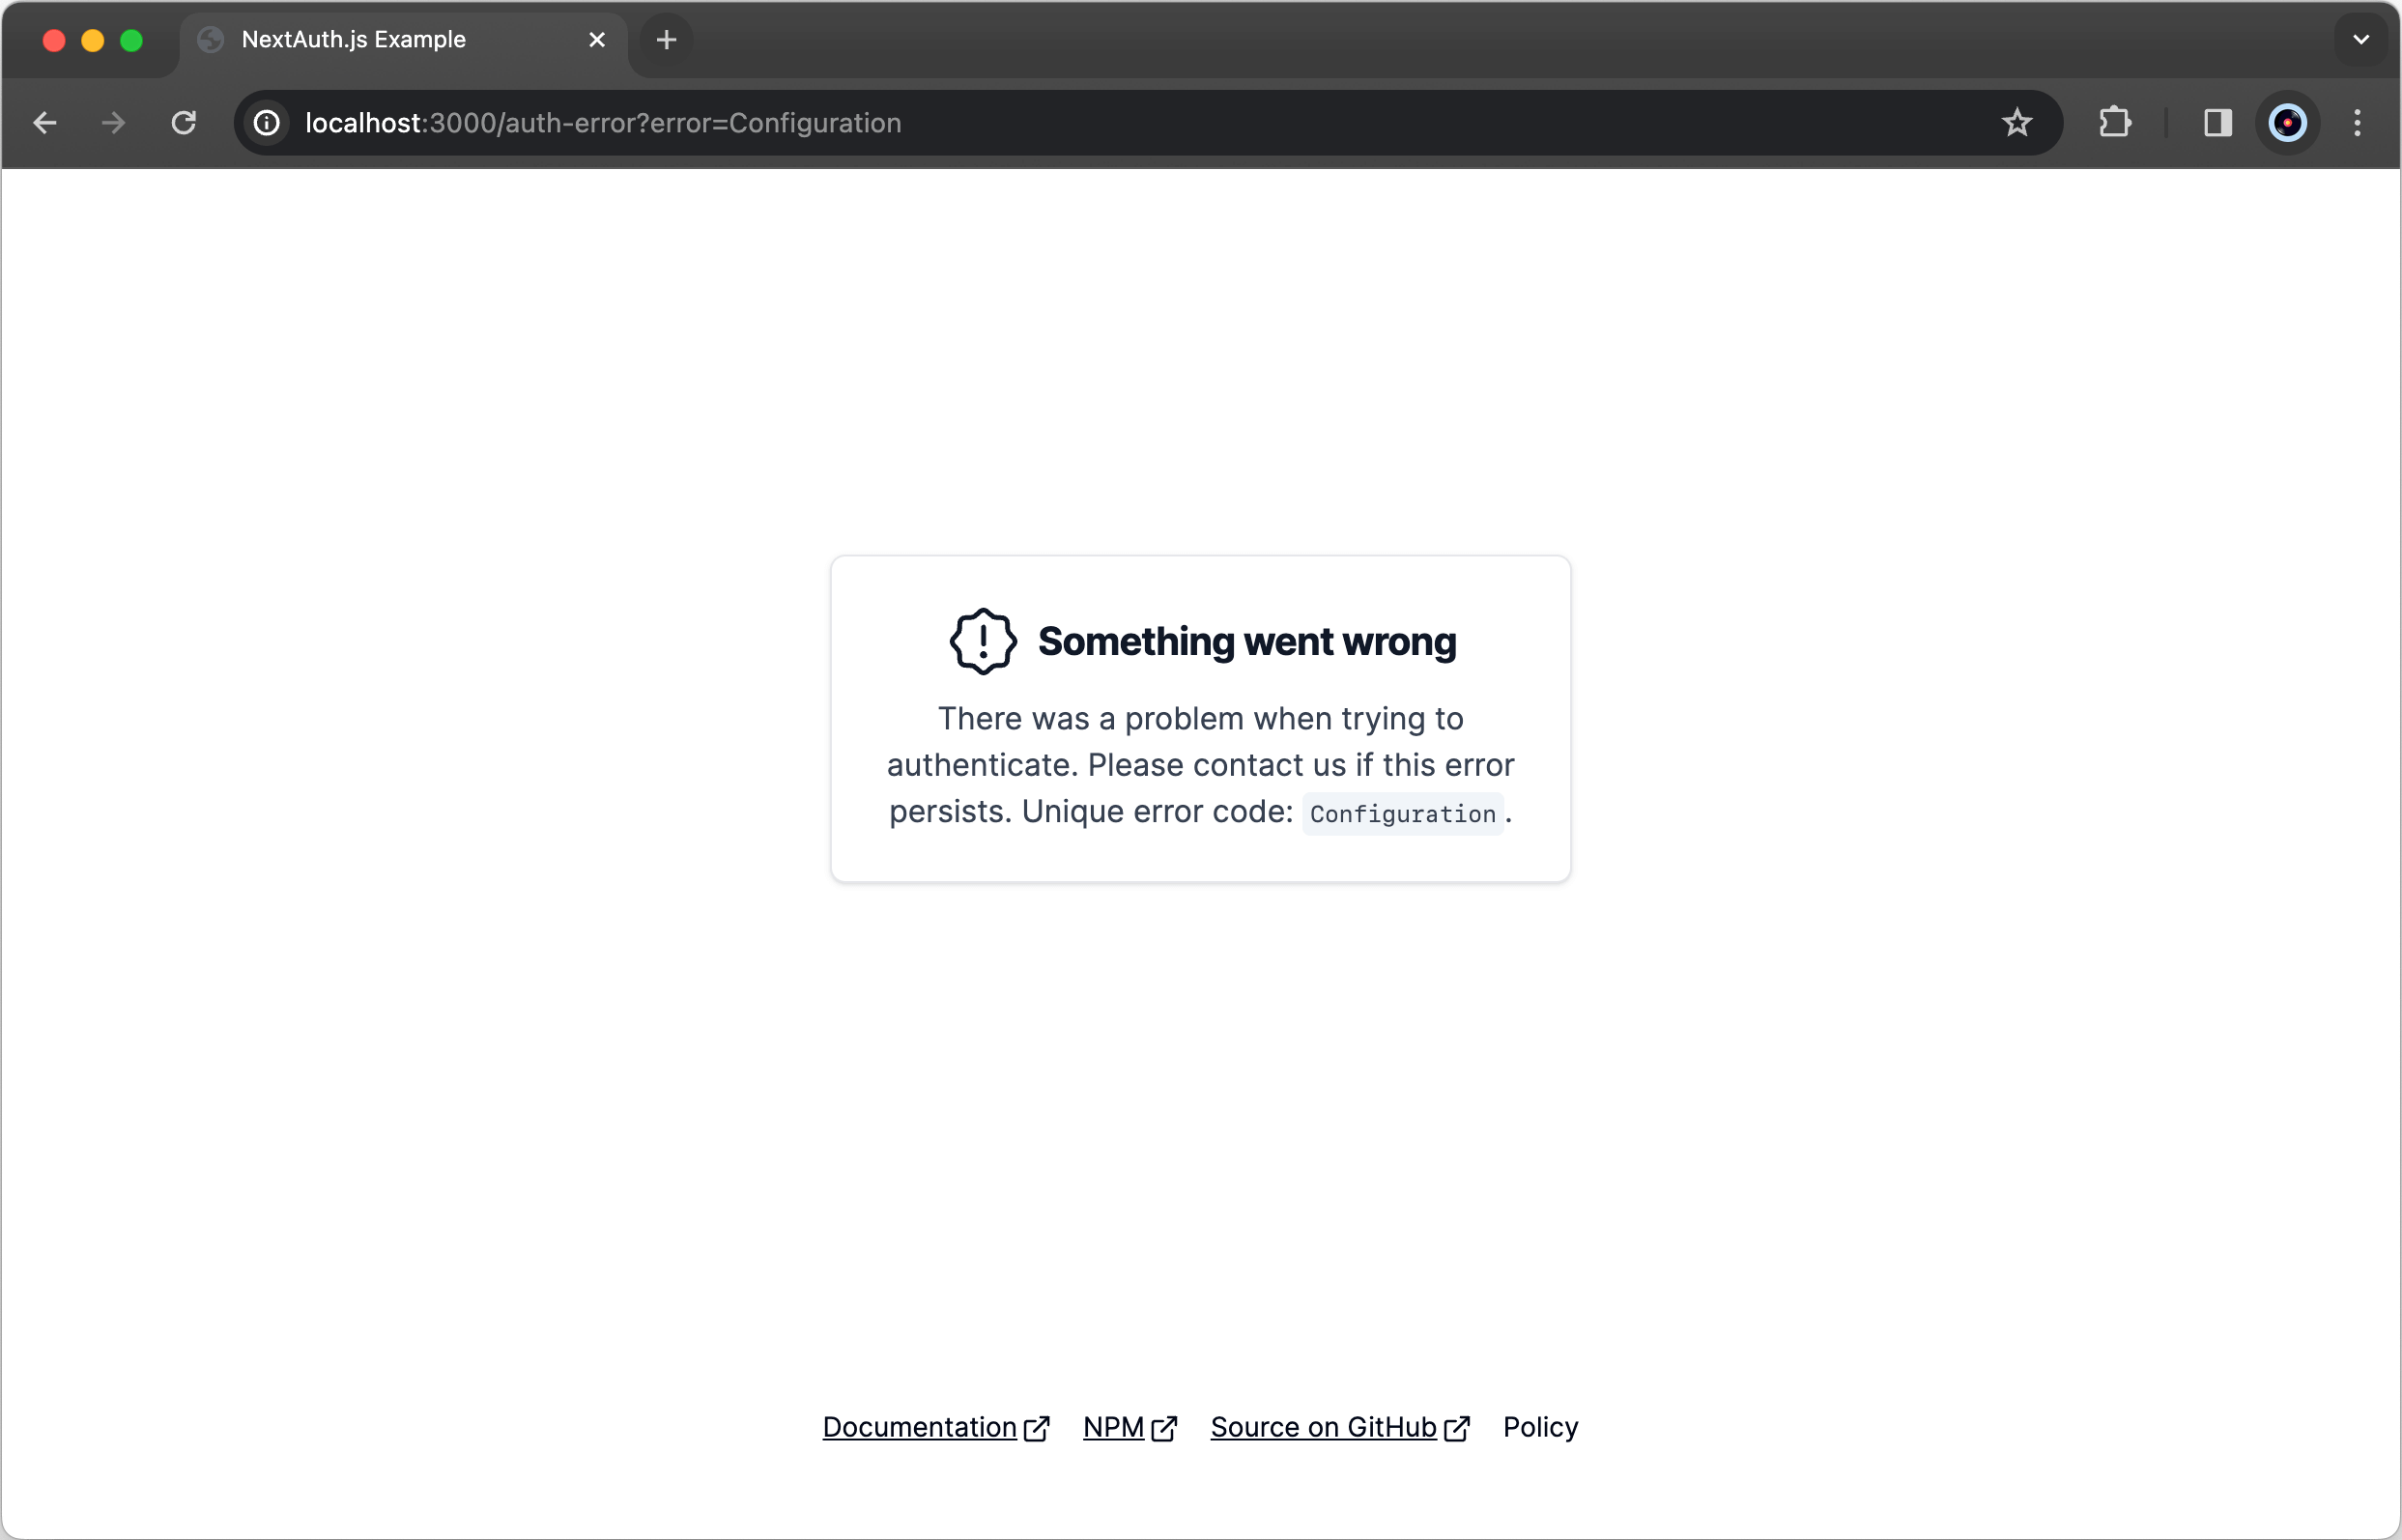Viewport: 2402px width, 1540px height.
Task: Open the browser side panel
Action: point(2217,122)
